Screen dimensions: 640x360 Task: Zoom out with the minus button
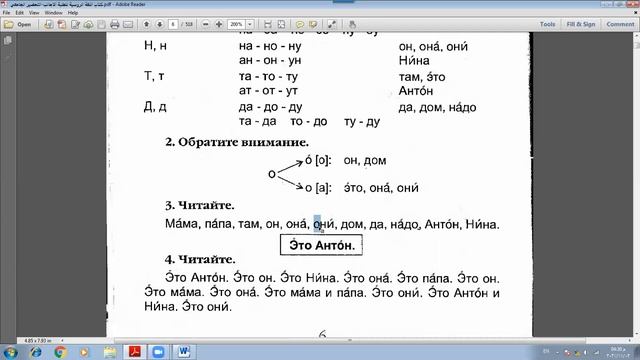(206, 24)
